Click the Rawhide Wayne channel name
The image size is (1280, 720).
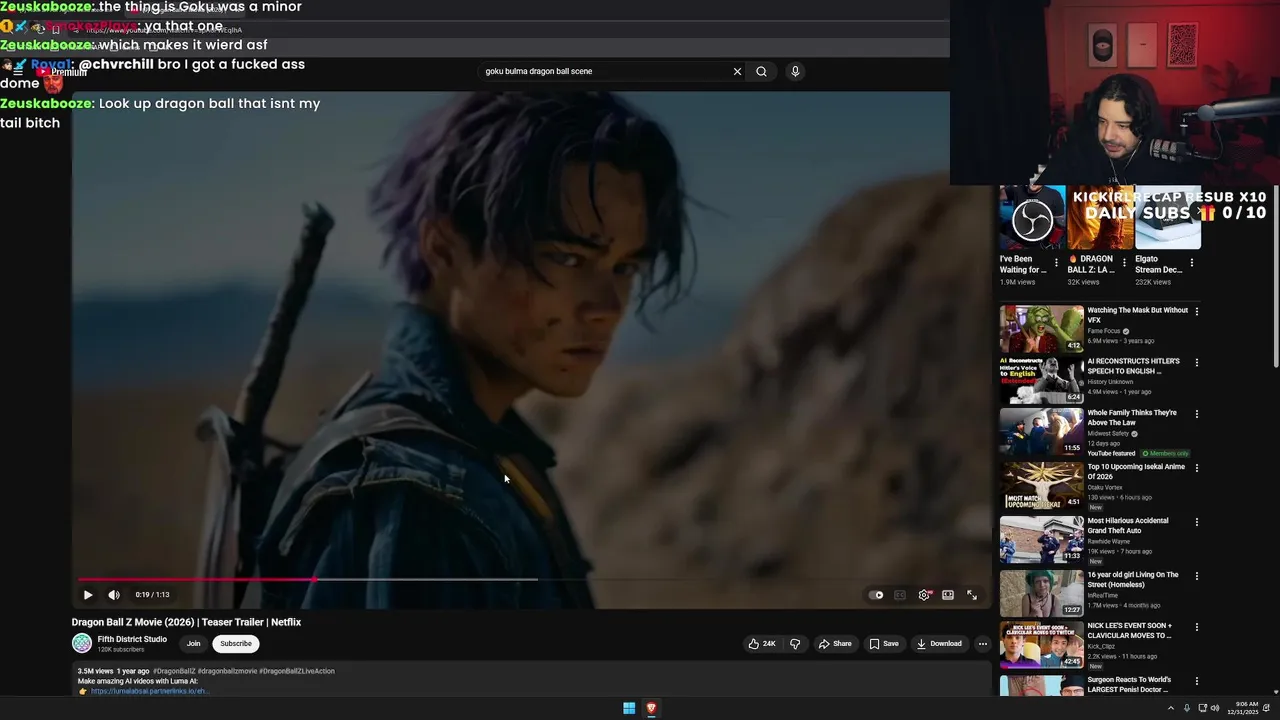pyautogui.click(x=1109, y=542)
